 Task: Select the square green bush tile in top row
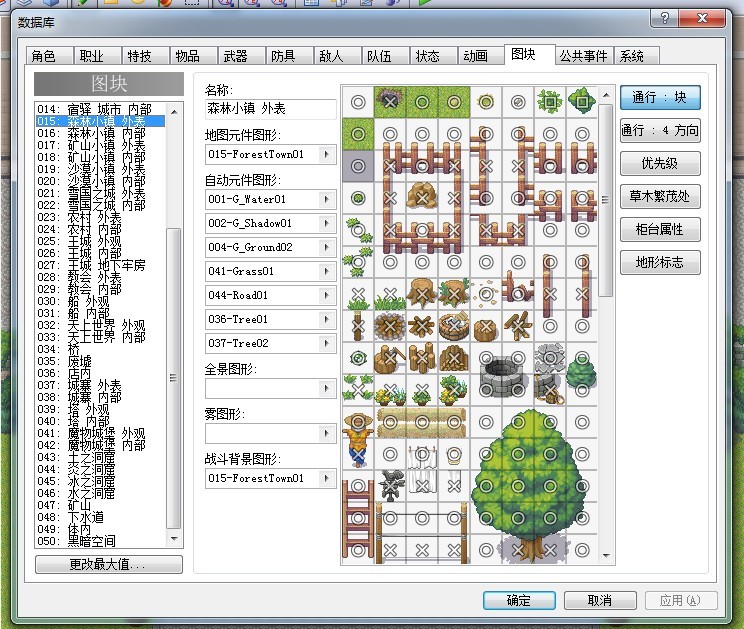(550, 102)
